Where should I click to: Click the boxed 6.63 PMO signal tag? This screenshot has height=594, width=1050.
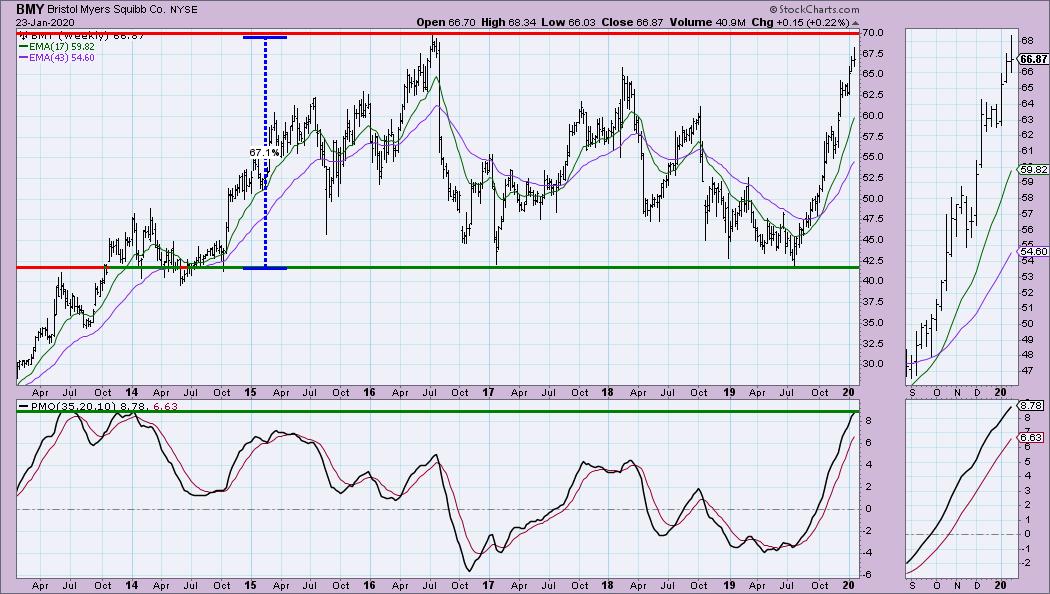point(1030,437)
